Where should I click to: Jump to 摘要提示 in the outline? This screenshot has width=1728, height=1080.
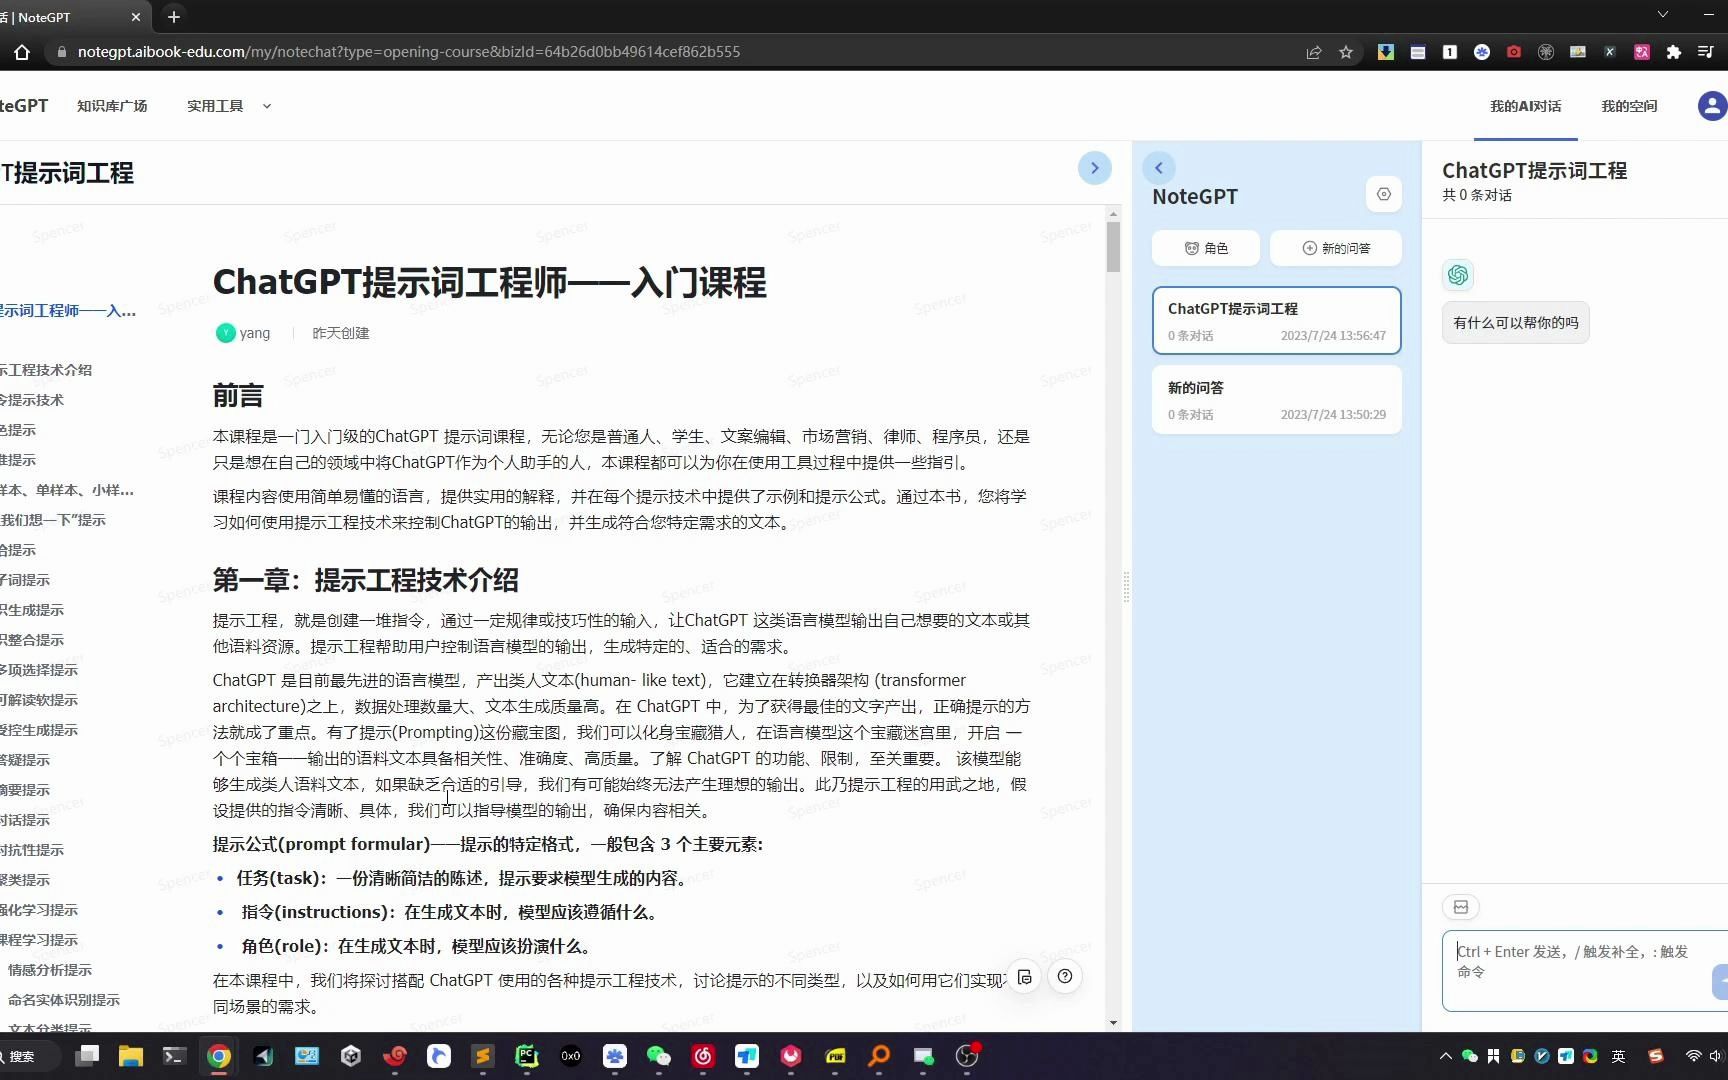click(24, 790)
